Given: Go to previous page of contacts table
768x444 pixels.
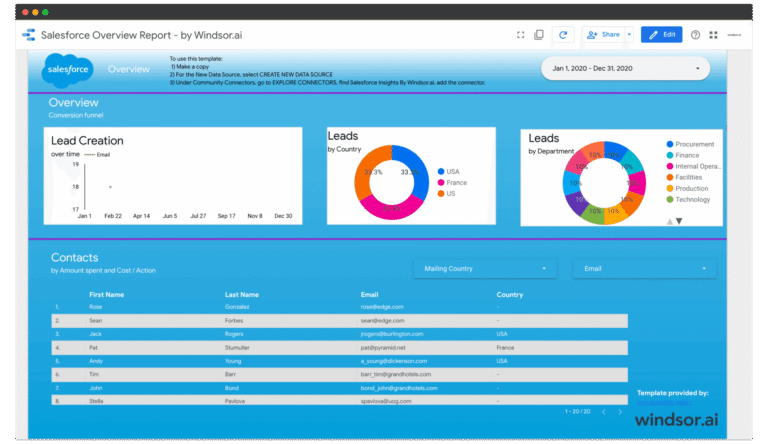Looking at the screenshot, I should coord(604,412).
